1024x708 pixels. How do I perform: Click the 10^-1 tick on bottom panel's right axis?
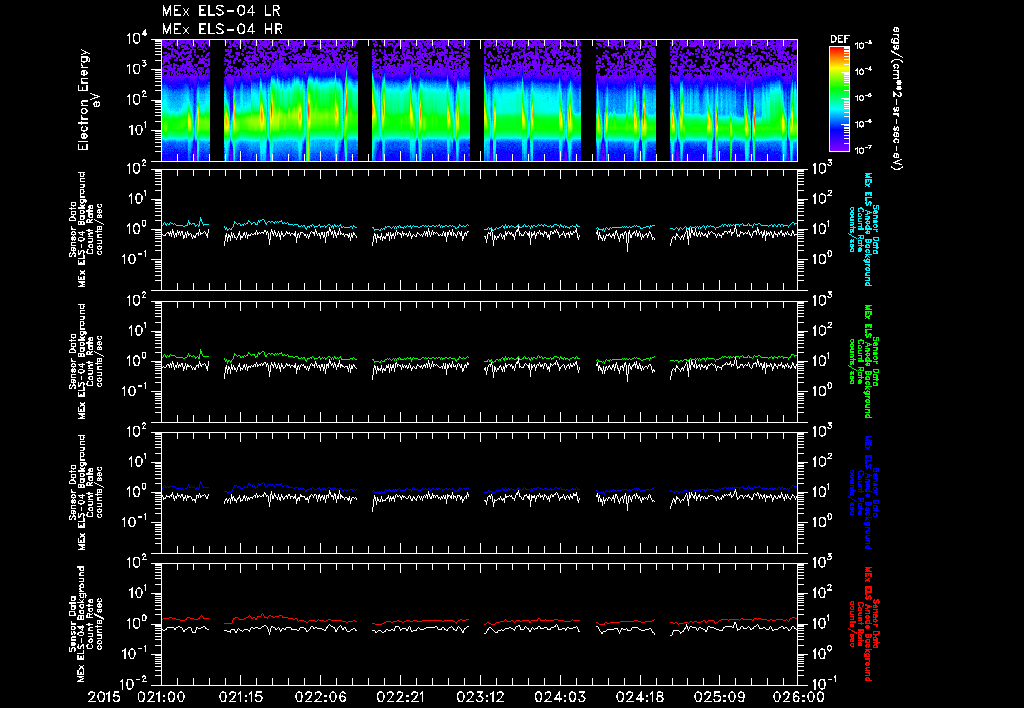click(825, 683)
